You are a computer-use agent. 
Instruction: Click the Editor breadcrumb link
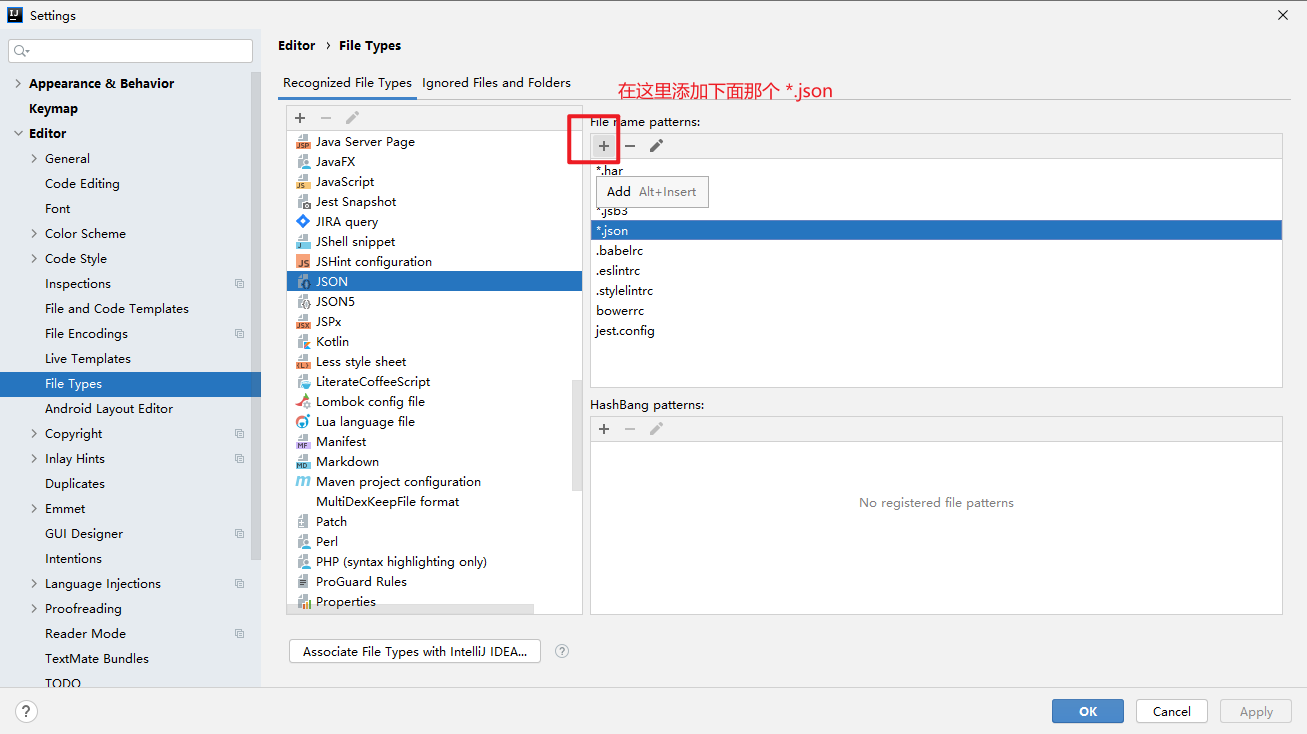[x=297, y=46]
